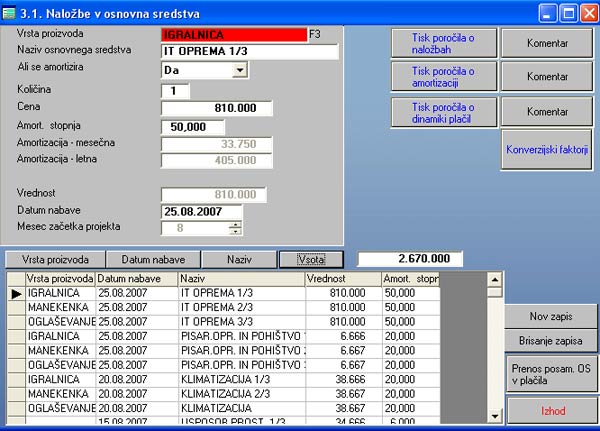Click the 'Tisk poročila o naložbah' button
This screenshot has width=600, height=431.
coord(442,44)
